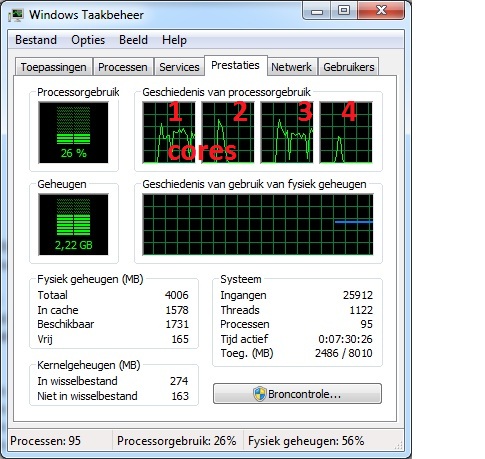Viewport: 485px width, 459px height.
Task: Click the physical memory history graph
Action: [258, 225]
